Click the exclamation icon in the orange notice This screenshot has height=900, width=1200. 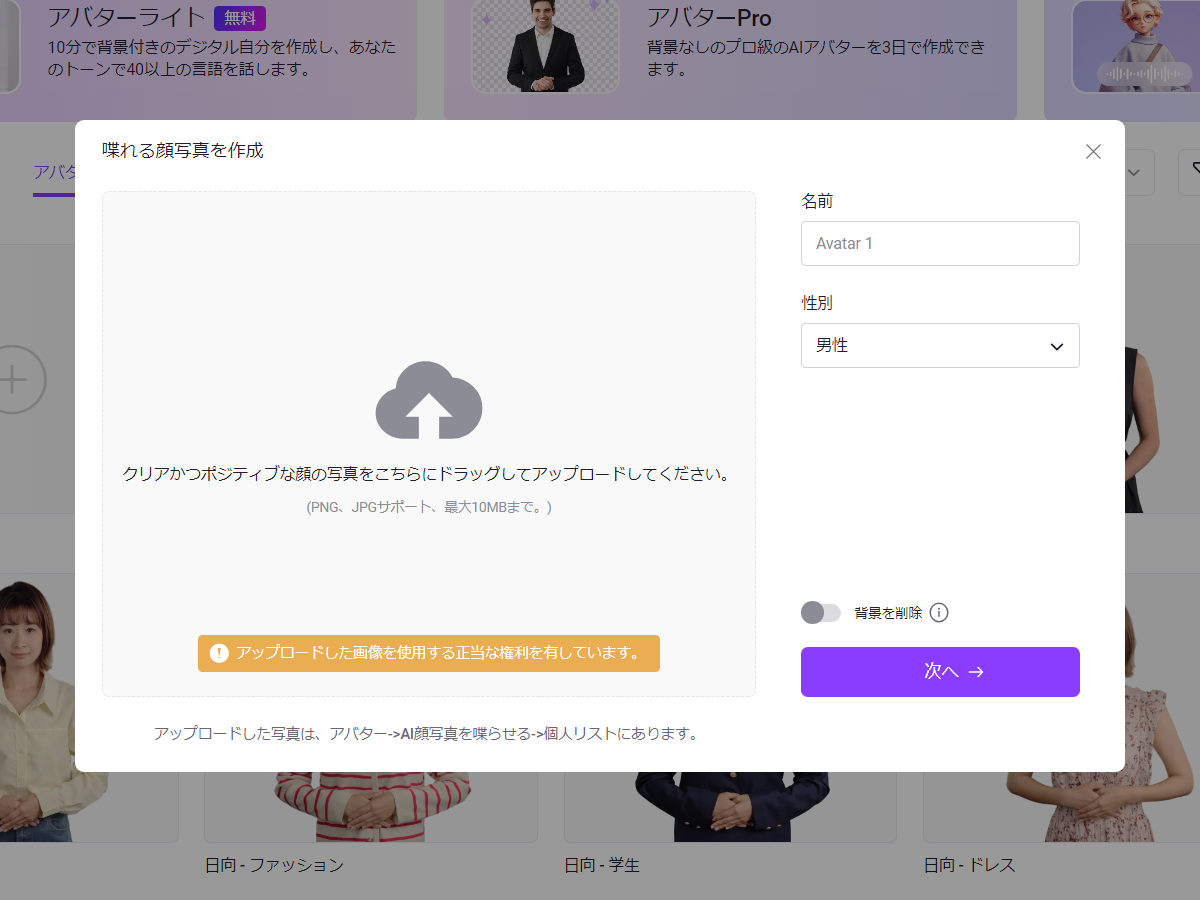point(218,653)
